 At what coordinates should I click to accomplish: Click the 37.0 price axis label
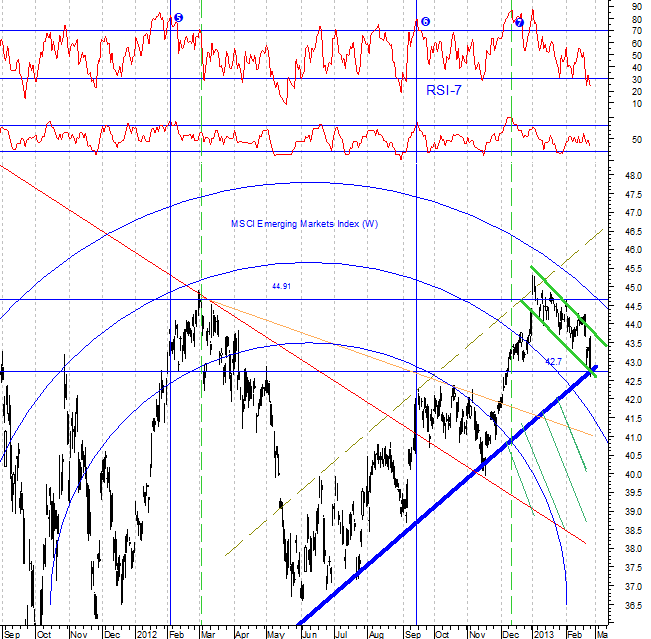click(x=633, y=587)
